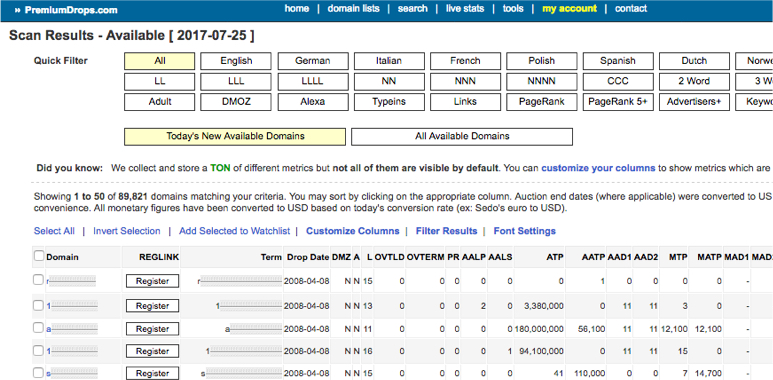
Task: Sort by the ATP column header
Action: (555, 257)
